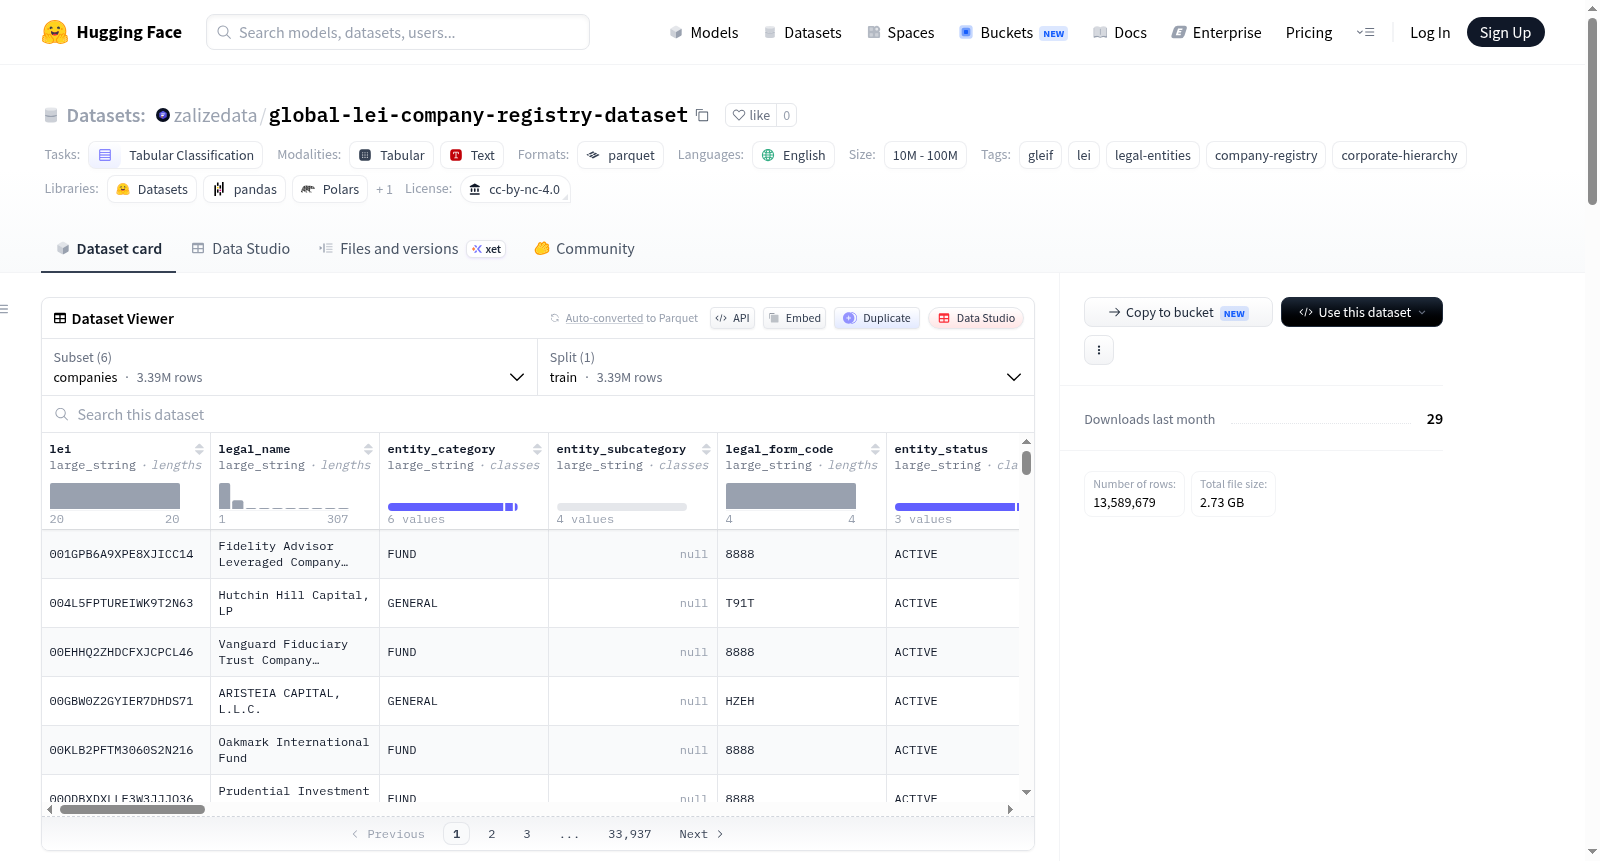Open left sidebar table-of-contents icon
The image size is (1600, 861).
click(x=5, y=309)
